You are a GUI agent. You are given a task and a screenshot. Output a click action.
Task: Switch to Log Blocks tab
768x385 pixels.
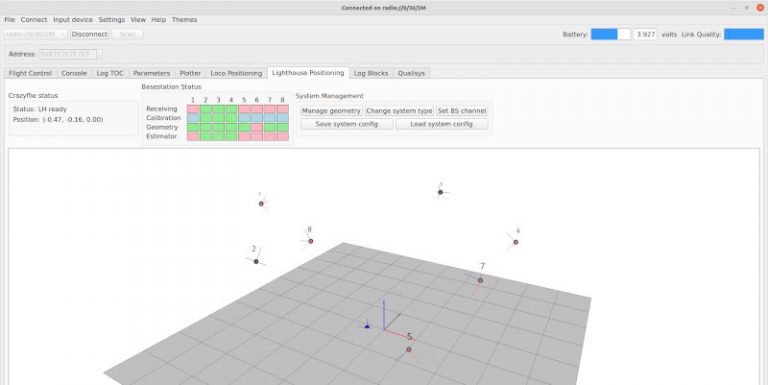coord(371,73)
